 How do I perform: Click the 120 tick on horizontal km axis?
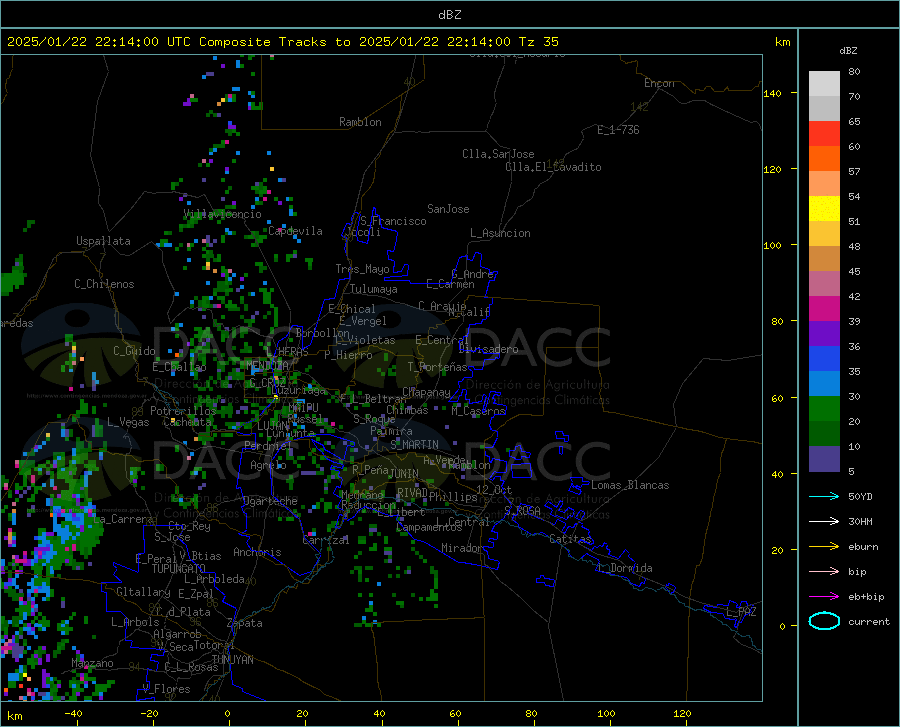(682, 713)
